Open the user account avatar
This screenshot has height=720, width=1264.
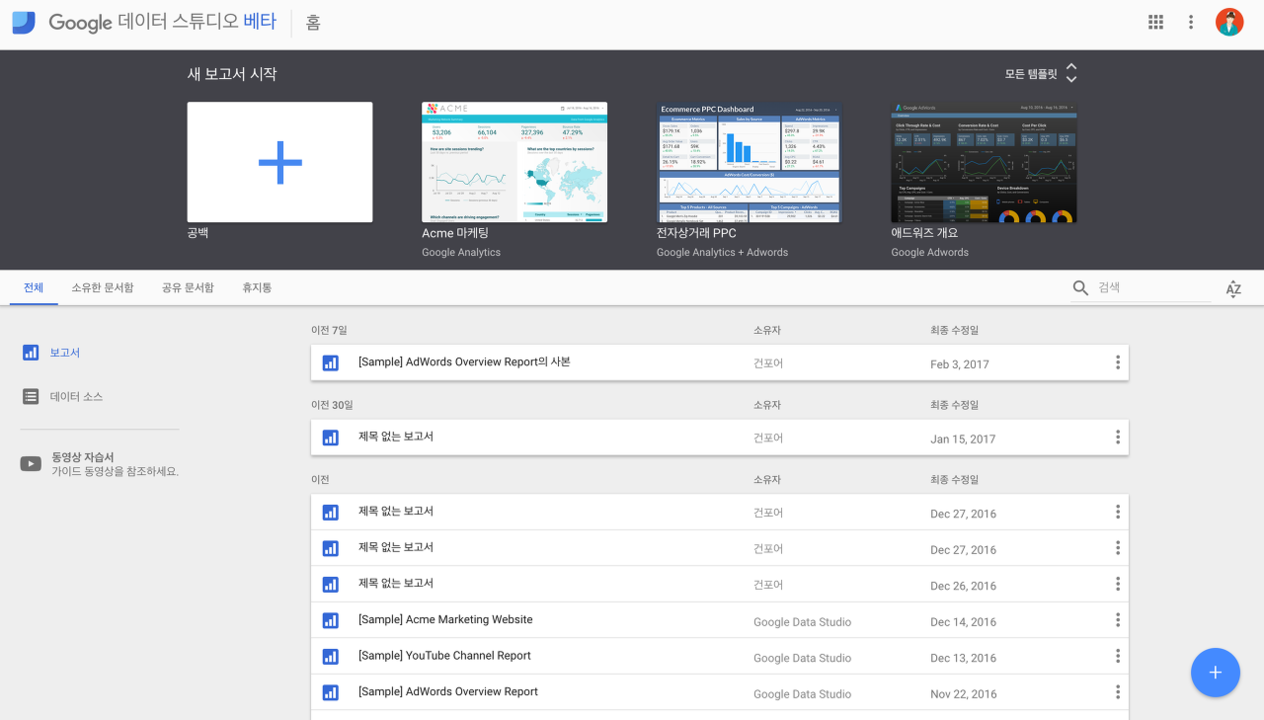(1229, 22)
